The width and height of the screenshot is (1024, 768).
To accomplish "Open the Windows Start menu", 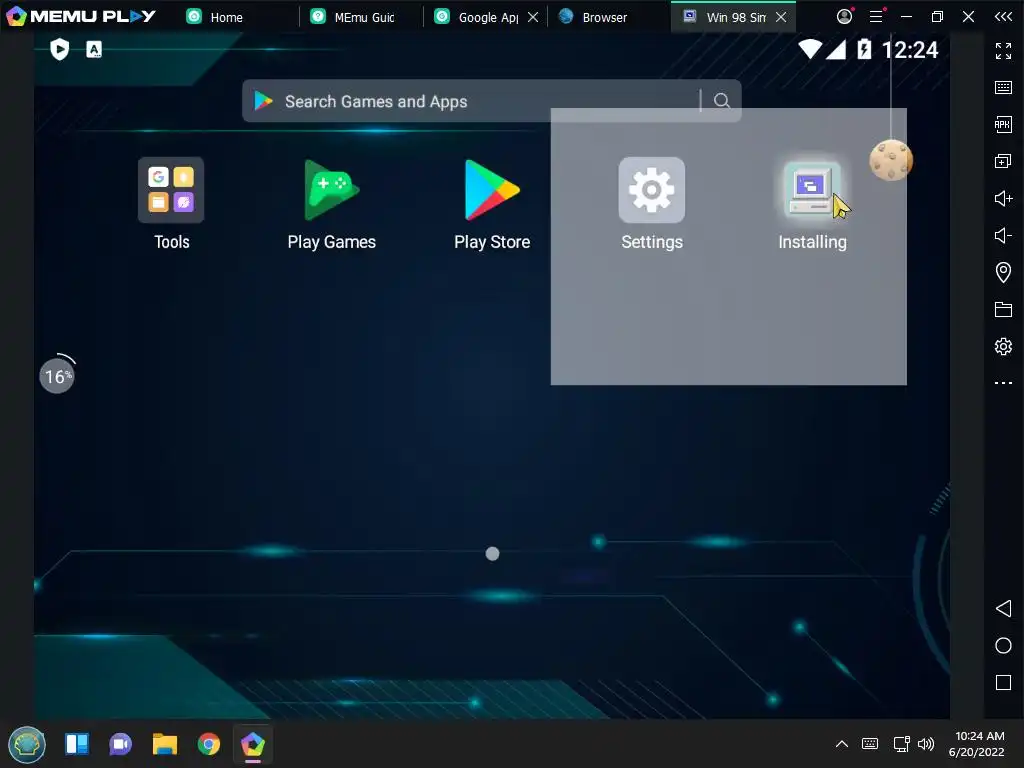I will coord(27,744).
